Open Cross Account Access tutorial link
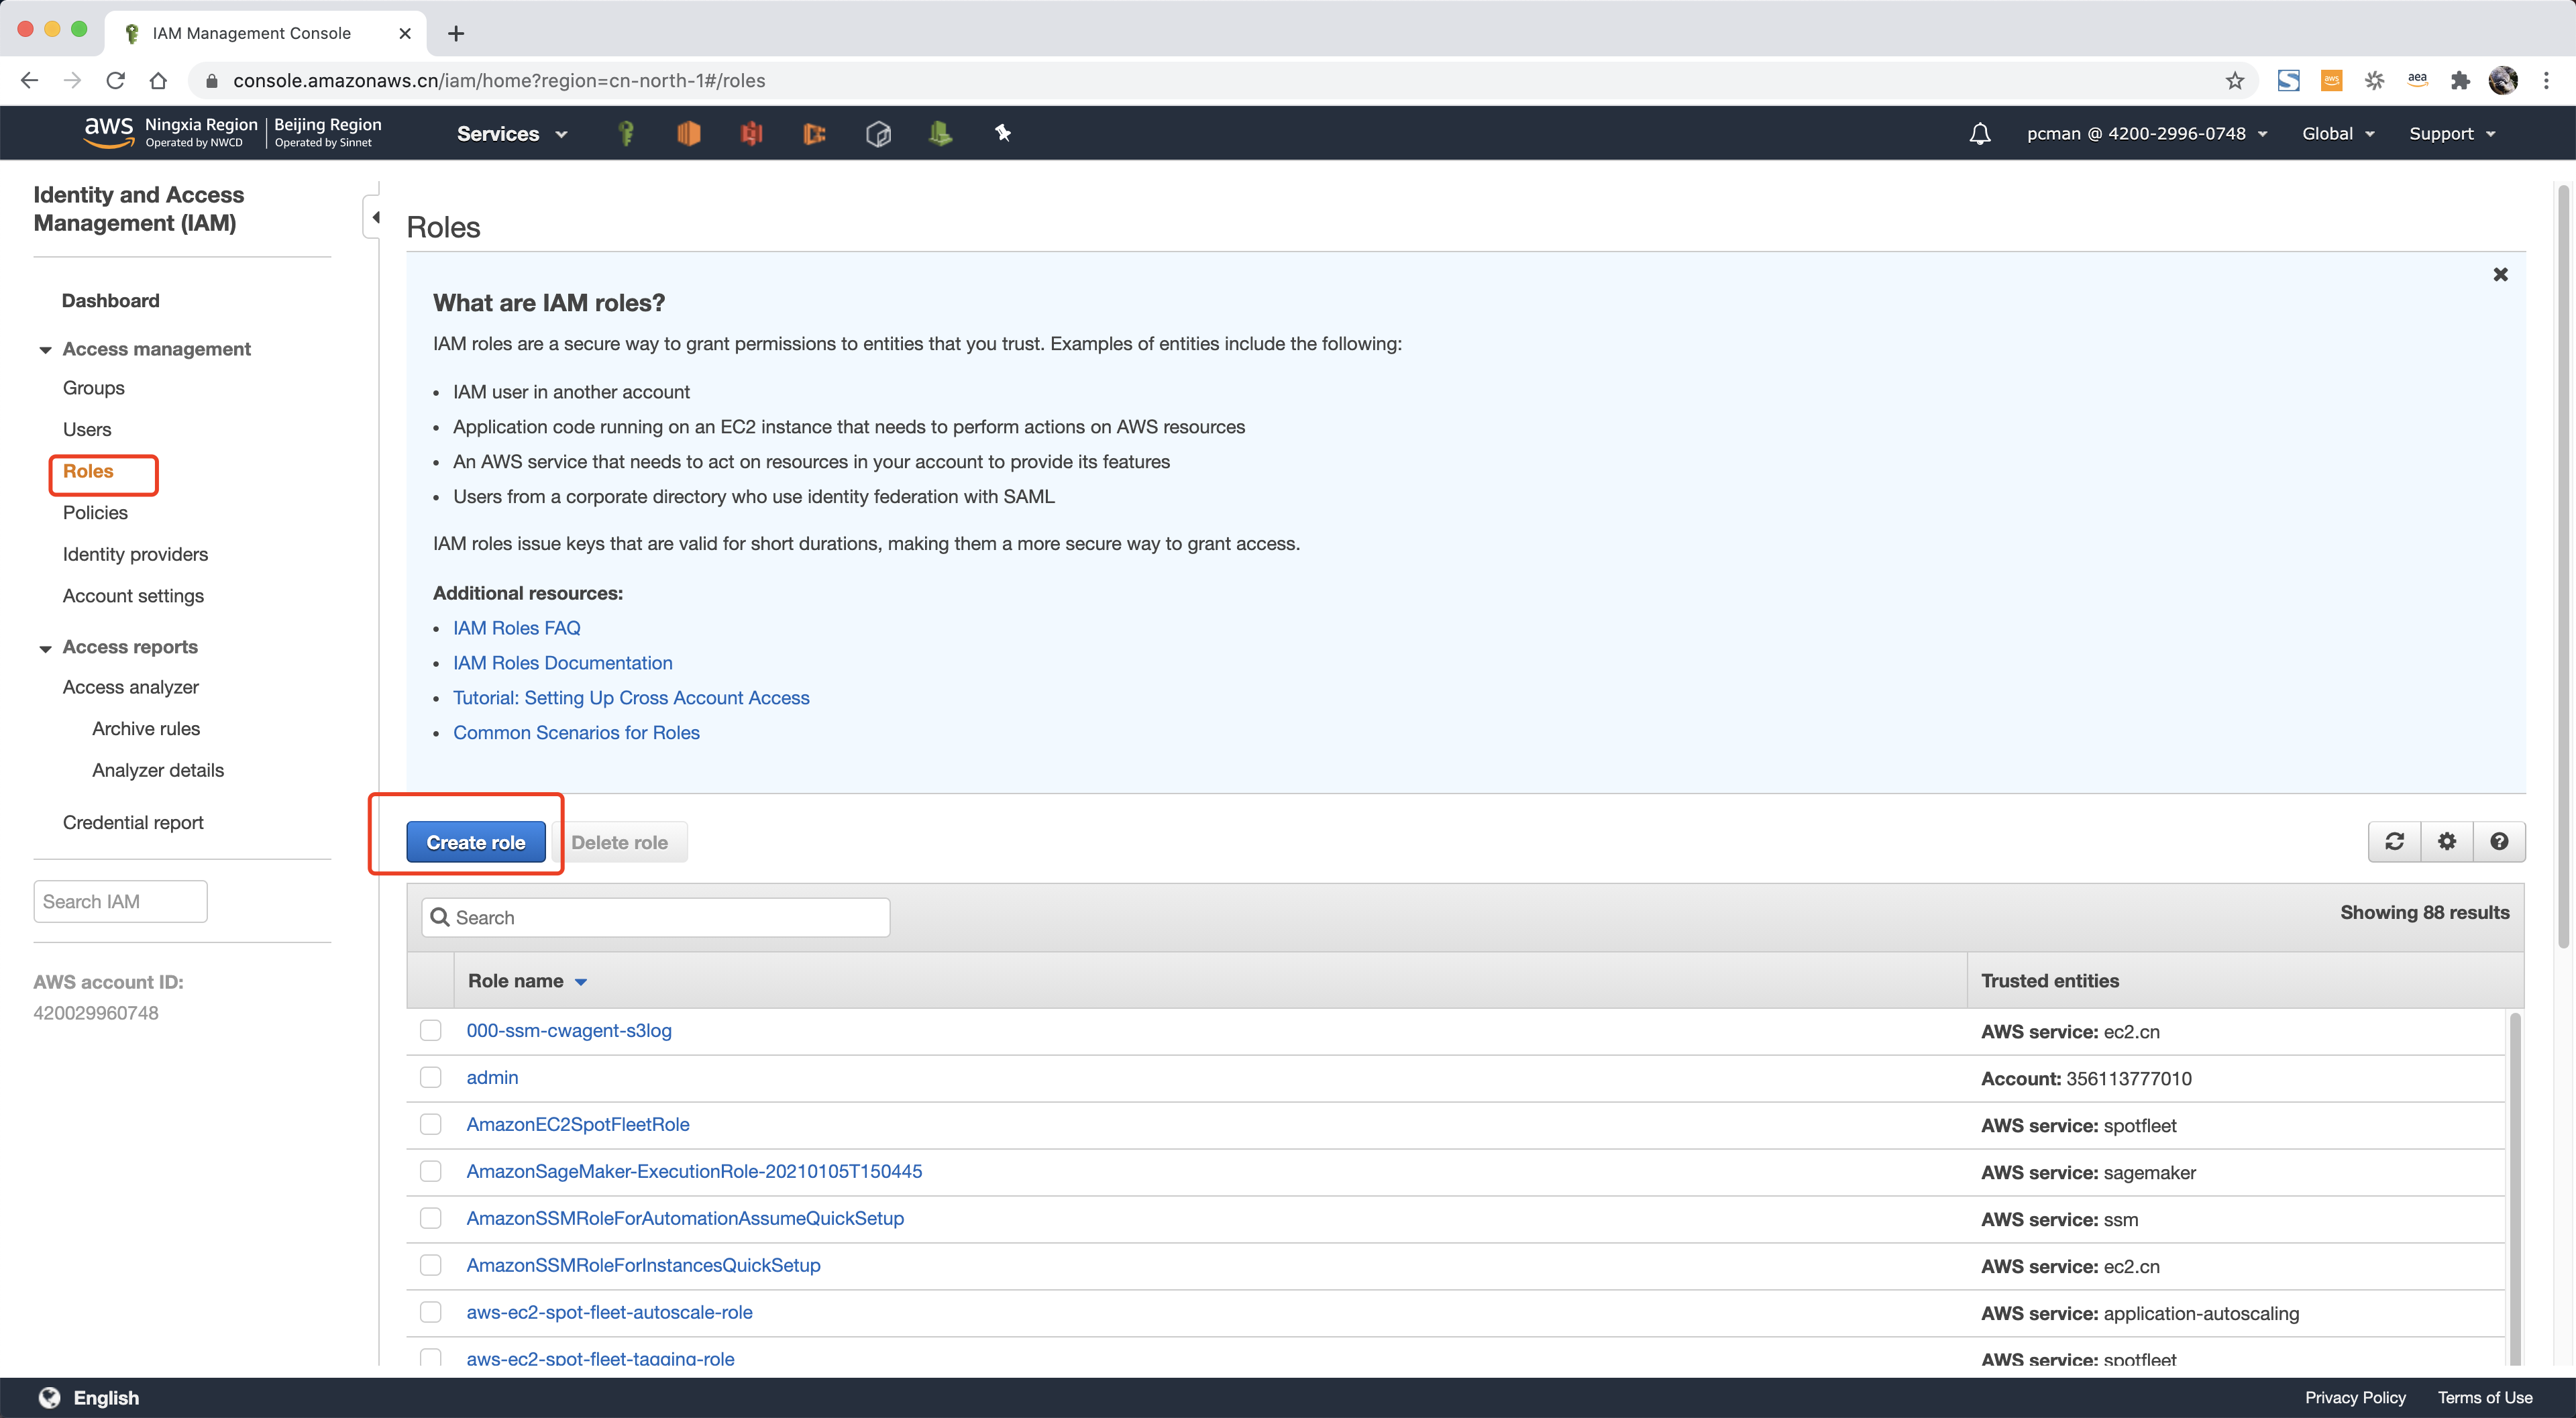2576x1418 pixels. [631, 698]
